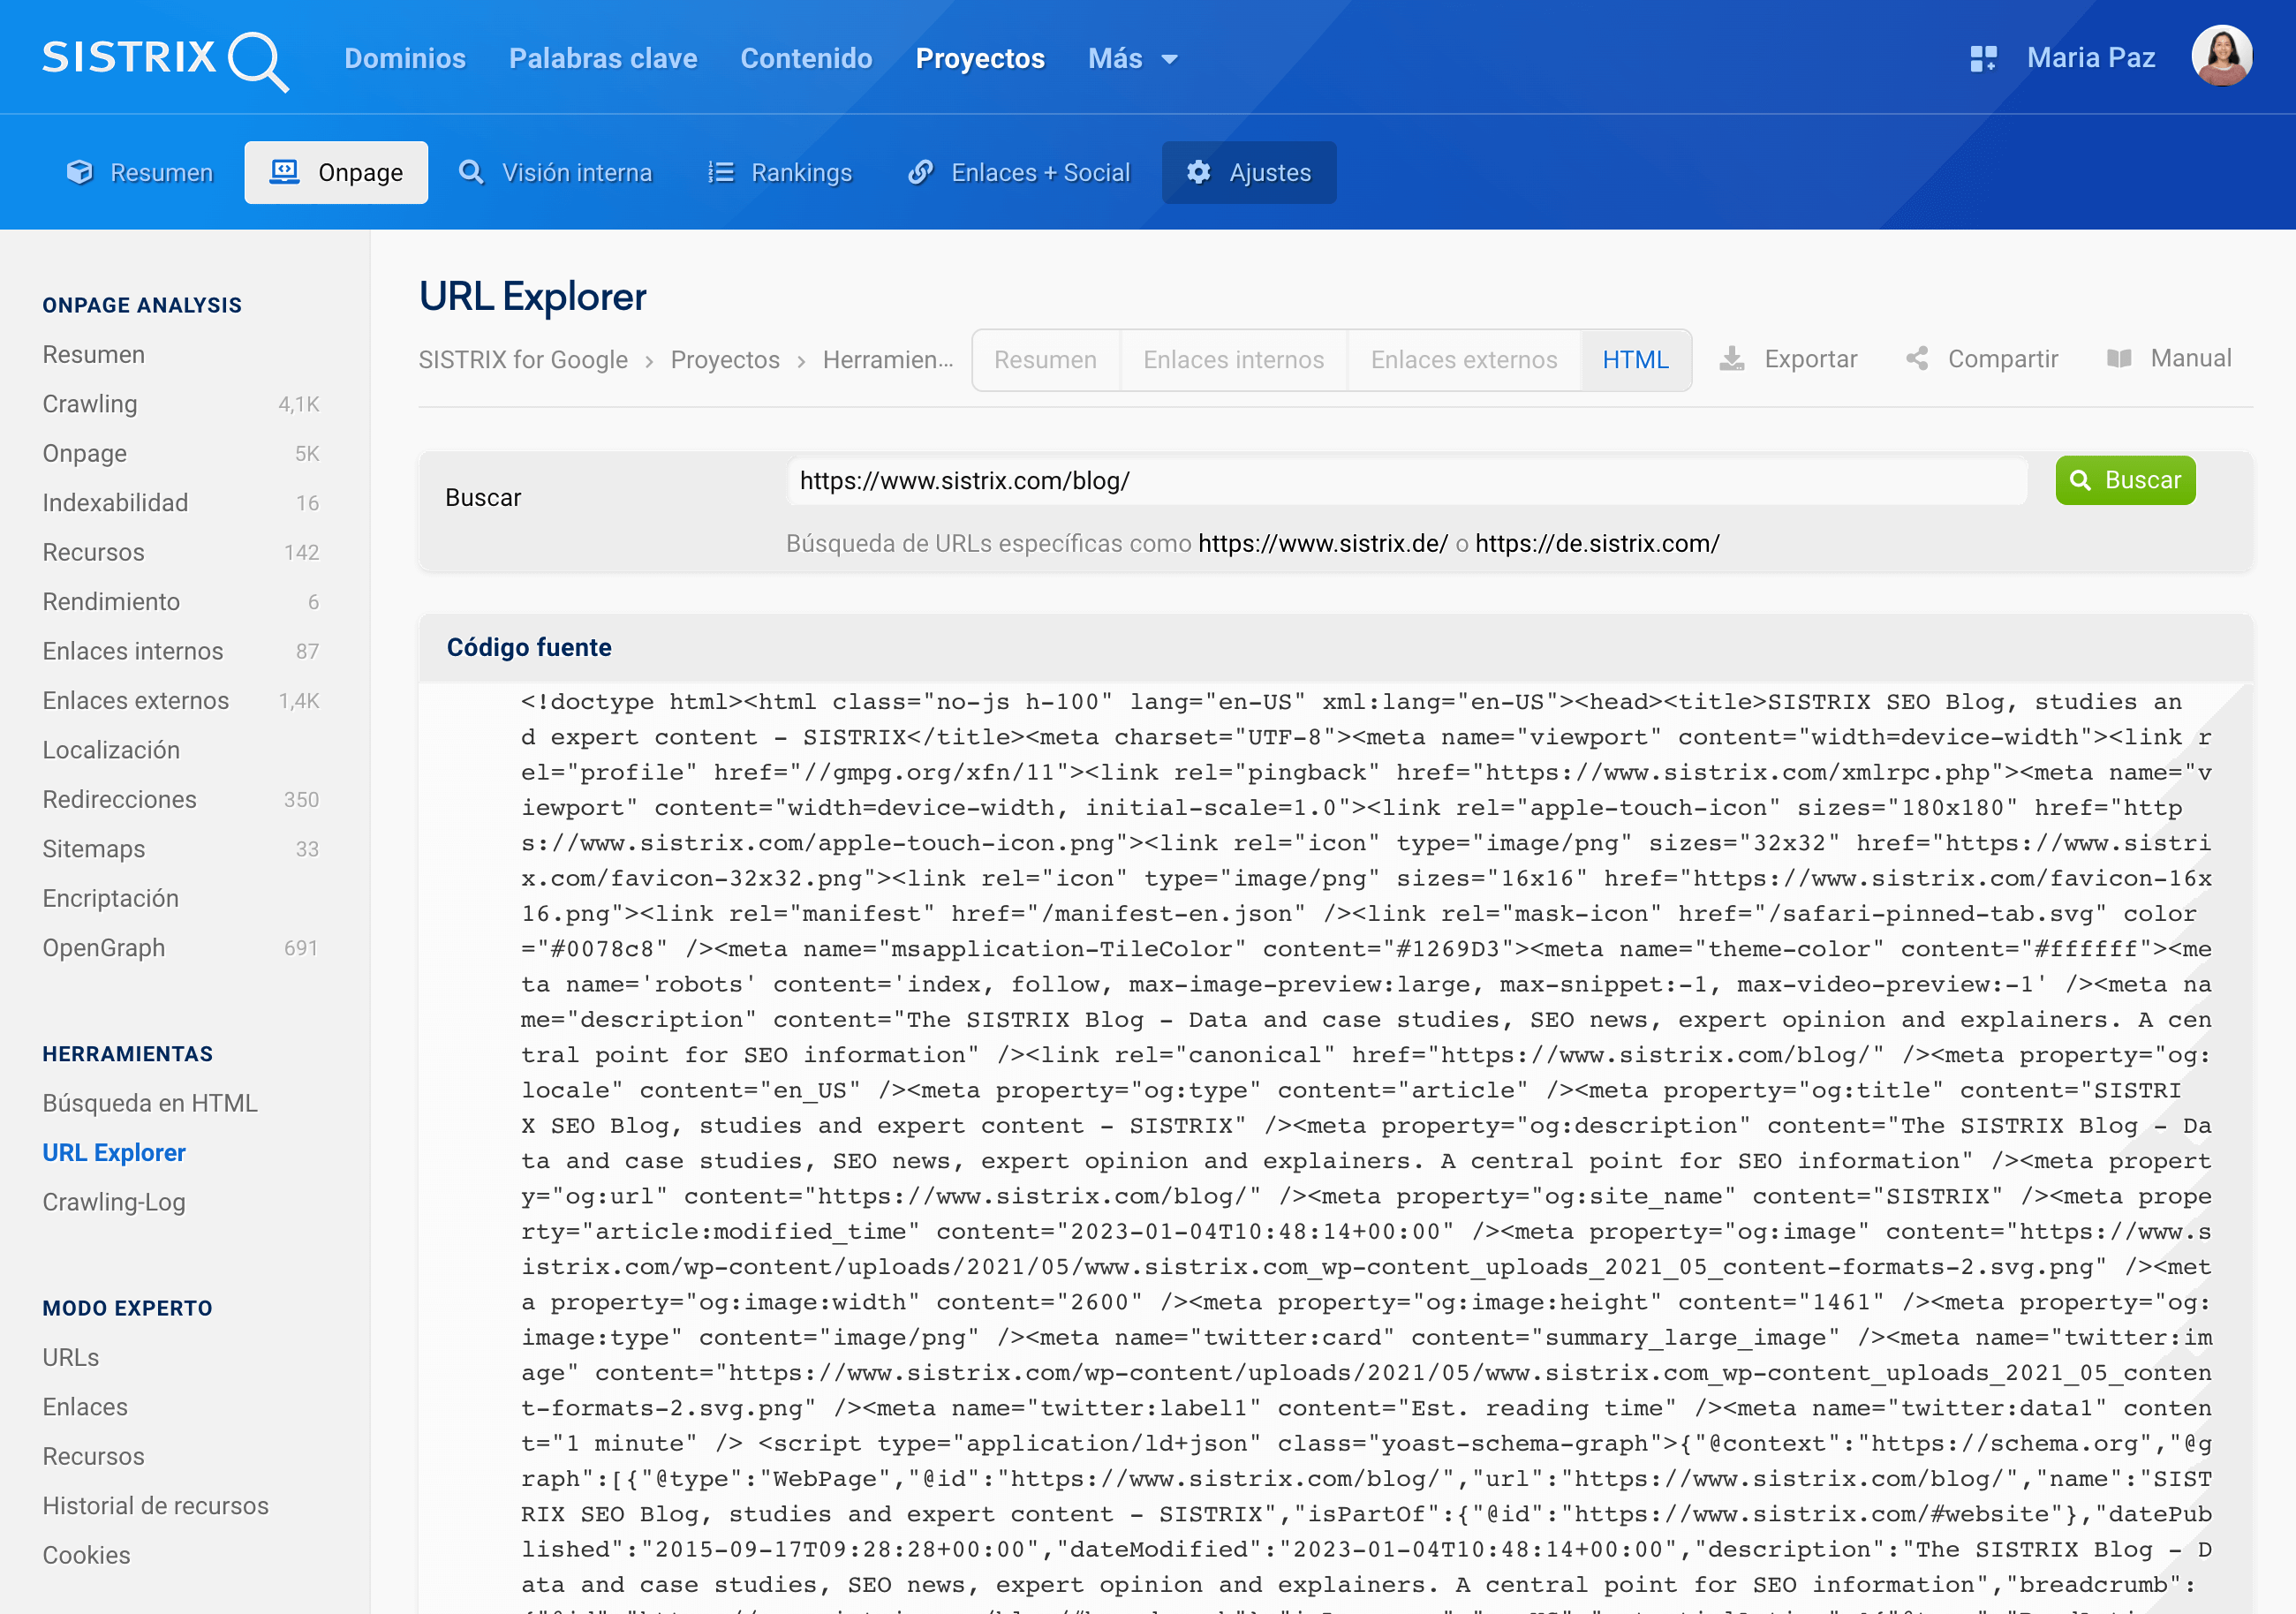The width and height of the screenshot is (2296, 1614).
Task: Switch to the HTML tab
Action: pyautogui.click(x=1635, y=360)
